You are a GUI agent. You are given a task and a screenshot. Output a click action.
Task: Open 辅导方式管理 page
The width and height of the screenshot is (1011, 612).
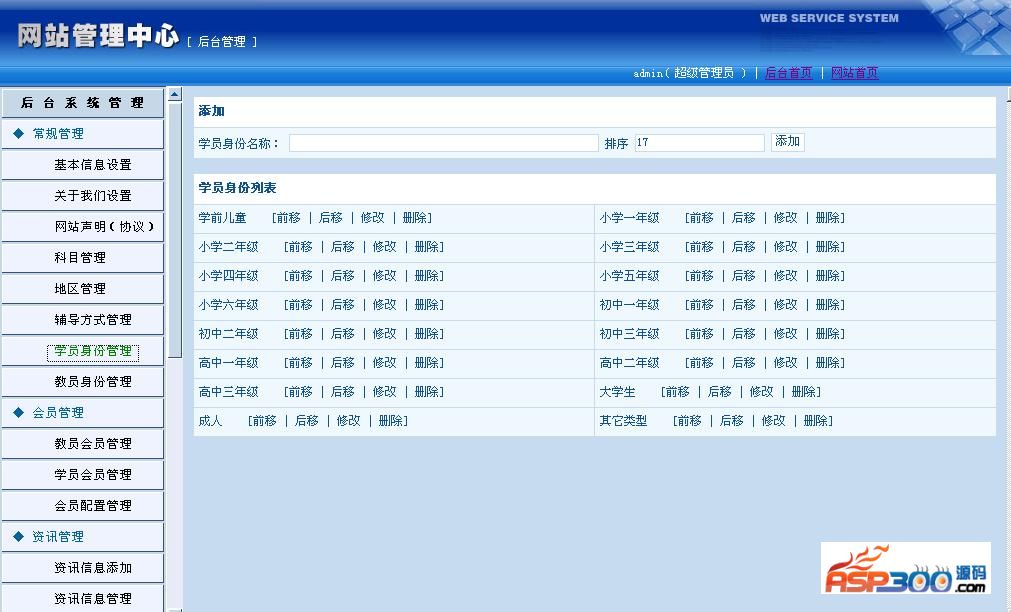(x=93, y=319)
